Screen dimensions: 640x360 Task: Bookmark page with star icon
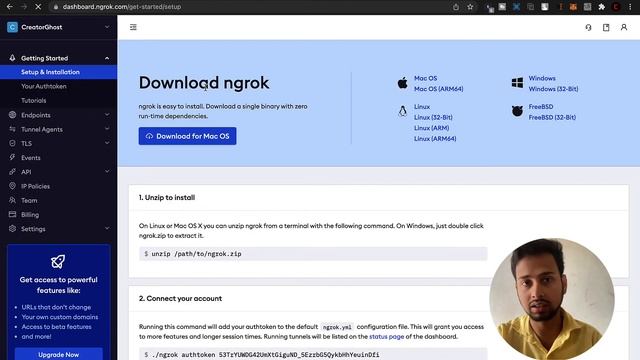470,7
